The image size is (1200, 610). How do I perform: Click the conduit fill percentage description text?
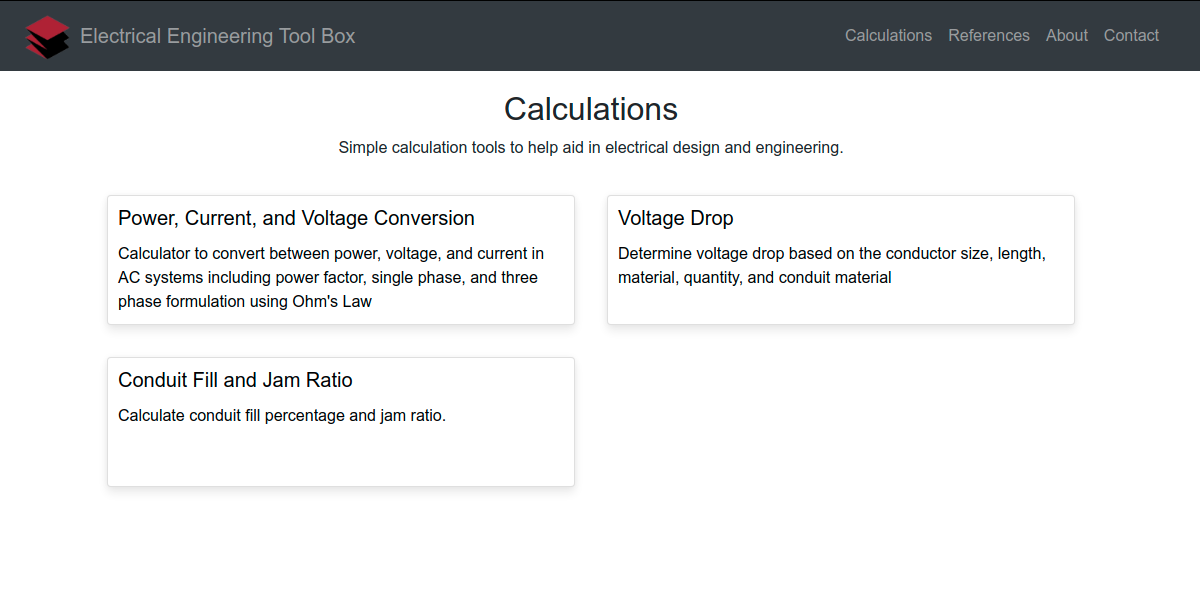pyautogui.click(x=282, y=415)
